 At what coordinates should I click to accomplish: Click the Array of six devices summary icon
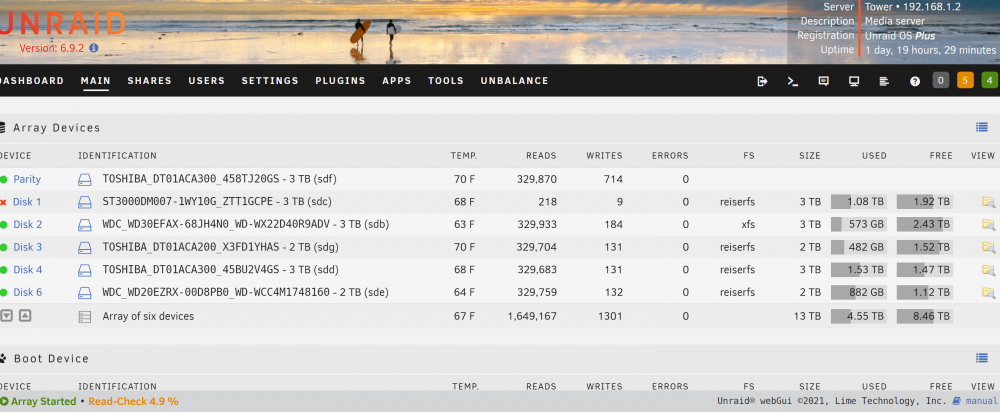tap(85, 316)
